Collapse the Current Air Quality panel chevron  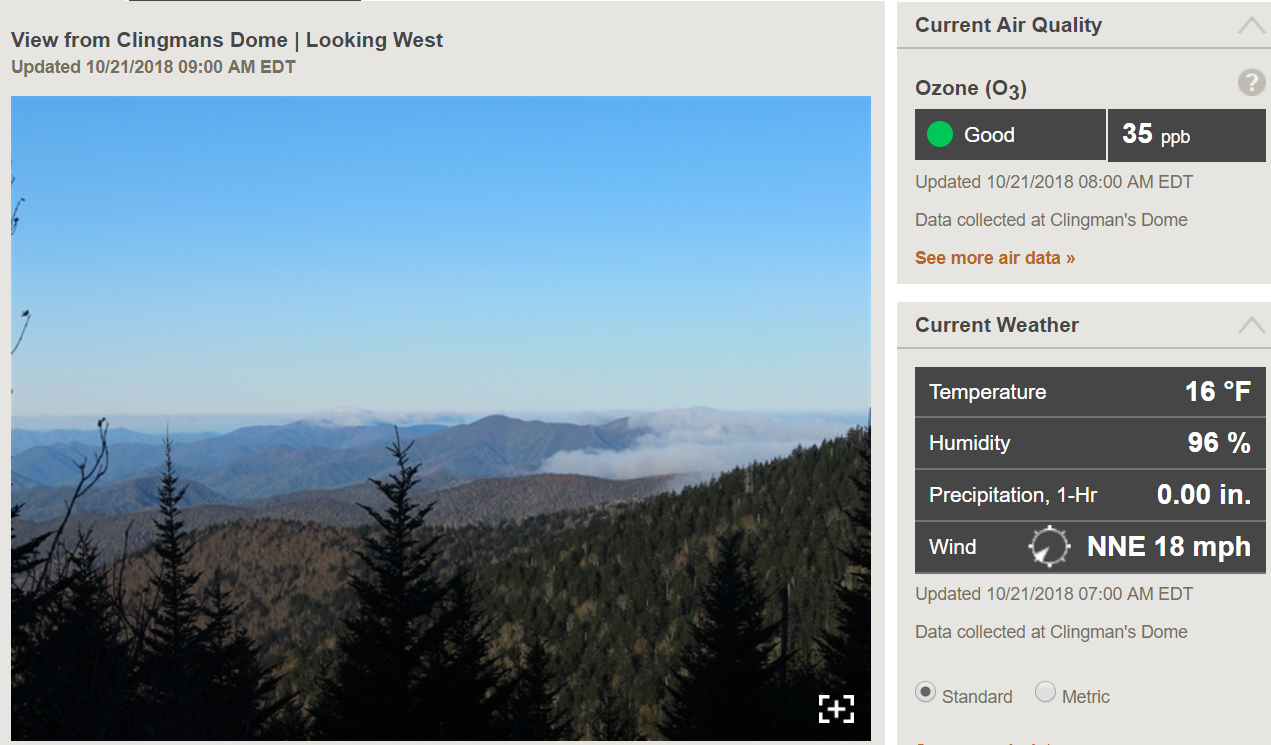1251,25
